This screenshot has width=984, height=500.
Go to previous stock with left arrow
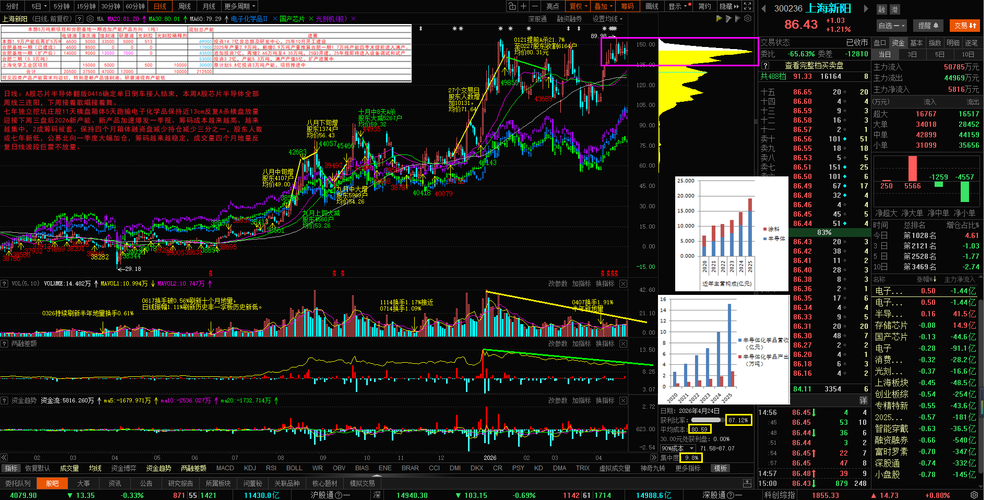pyautogui.click(x=763, y=9)
